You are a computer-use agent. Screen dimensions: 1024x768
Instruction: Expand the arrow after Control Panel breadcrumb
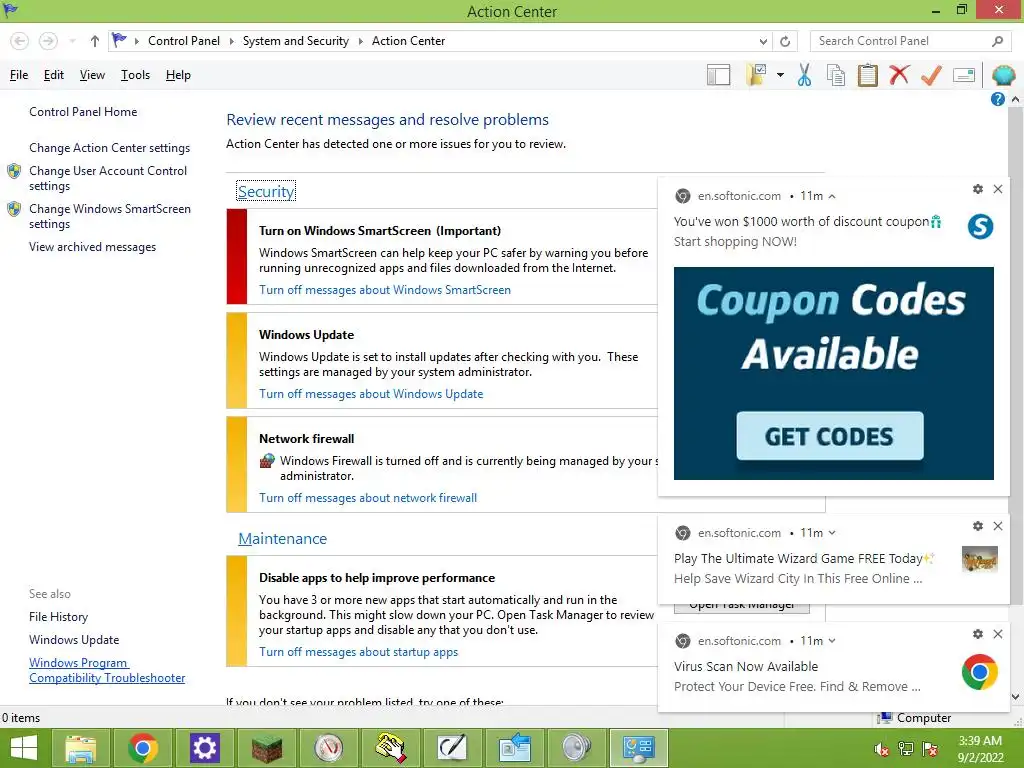231,41
